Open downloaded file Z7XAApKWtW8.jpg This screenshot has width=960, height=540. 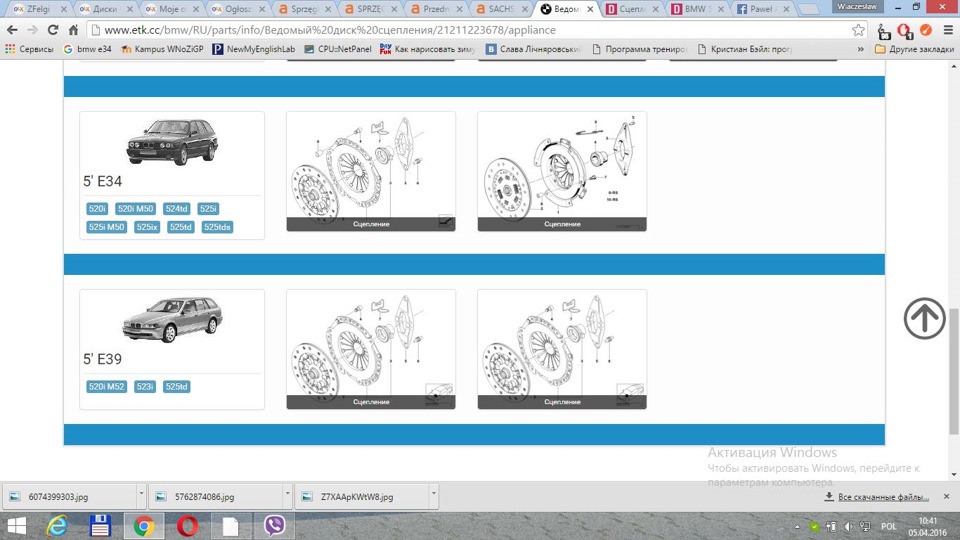pyautogui.click(x=361, y=497)
